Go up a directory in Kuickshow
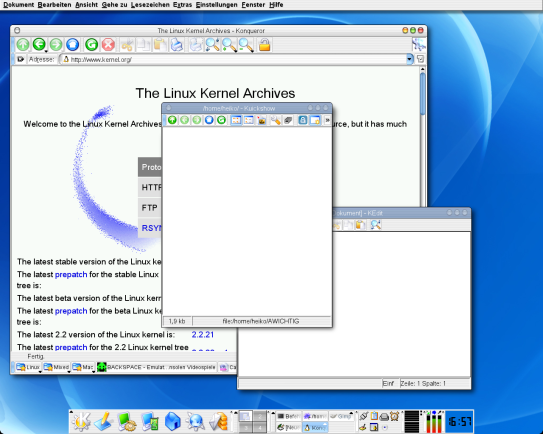The image size is (543, 434). point(172,120)
